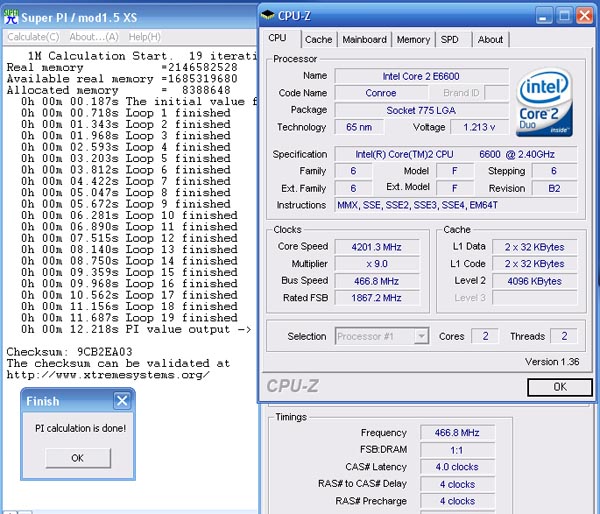Click the Version 1.36 label in CPU-Z
600x514 pixels.
pyautogui.click(x=552, y=362)
